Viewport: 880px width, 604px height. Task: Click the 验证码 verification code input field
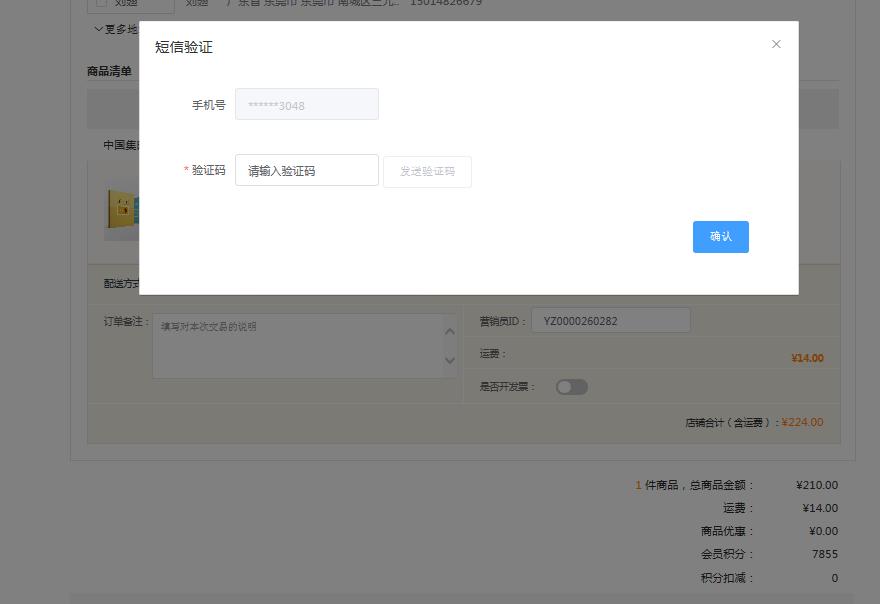[305, 170]
